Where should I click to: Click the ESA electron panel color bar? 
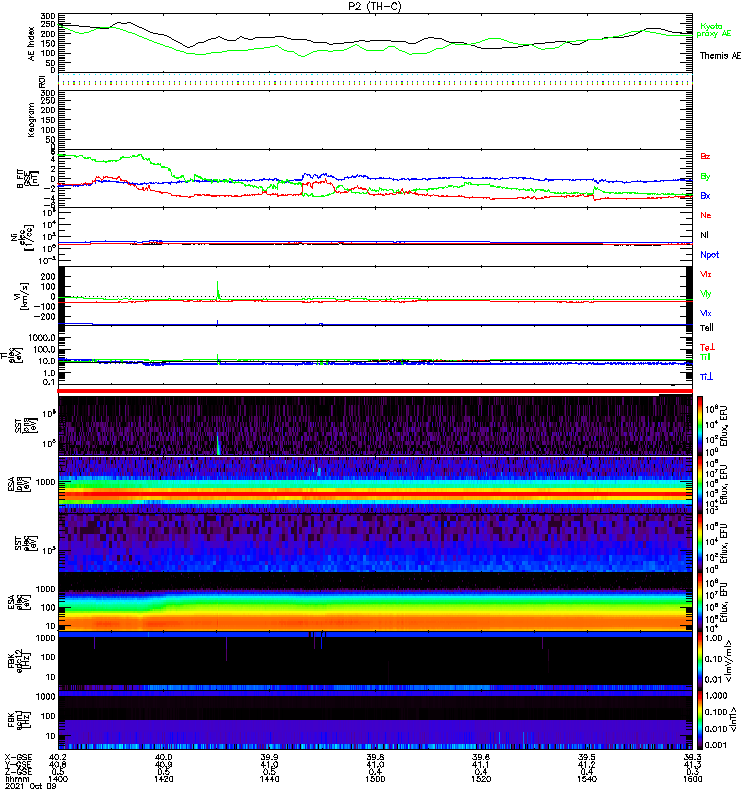point(699,602)
